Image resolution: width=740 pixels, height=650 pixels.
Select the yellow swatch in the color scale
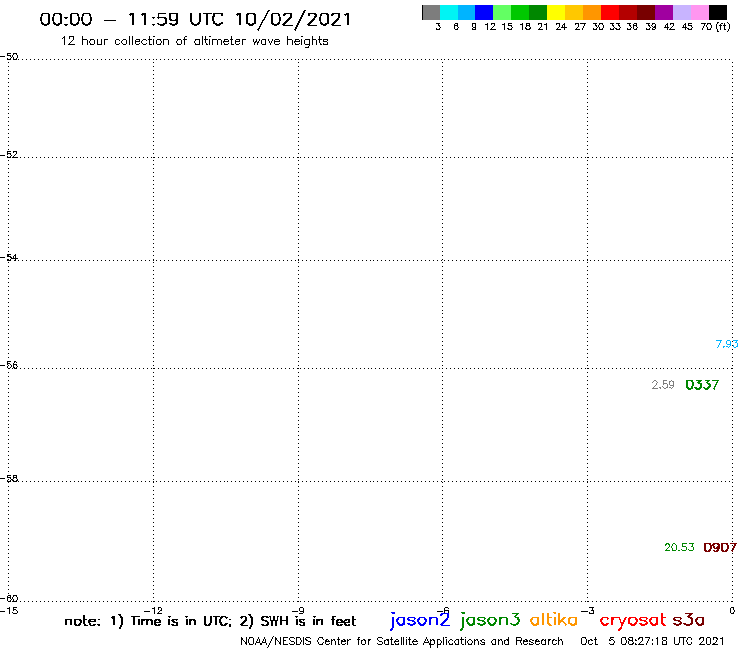click(556, 13)
